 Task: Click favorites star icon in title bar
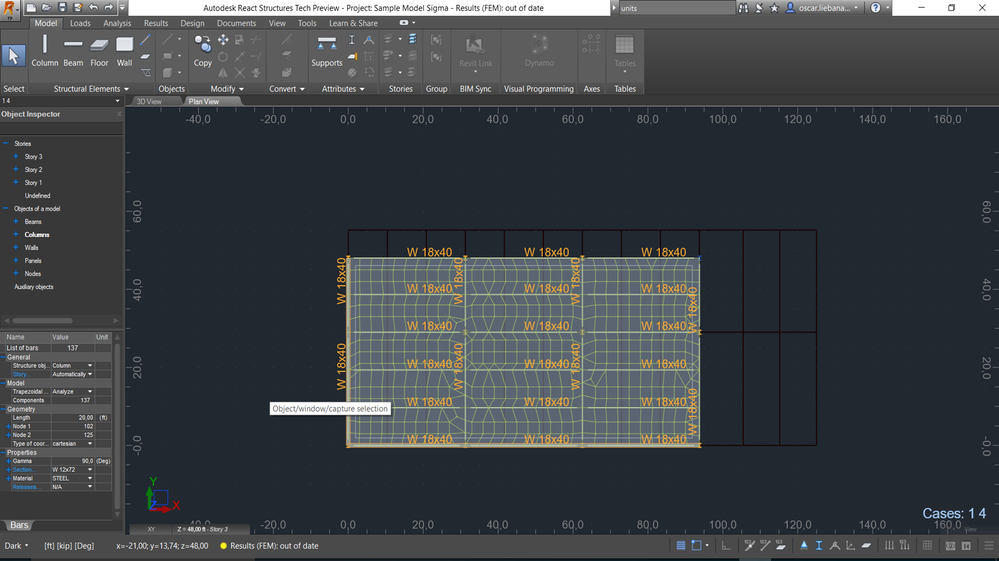[x=774, y=8]
